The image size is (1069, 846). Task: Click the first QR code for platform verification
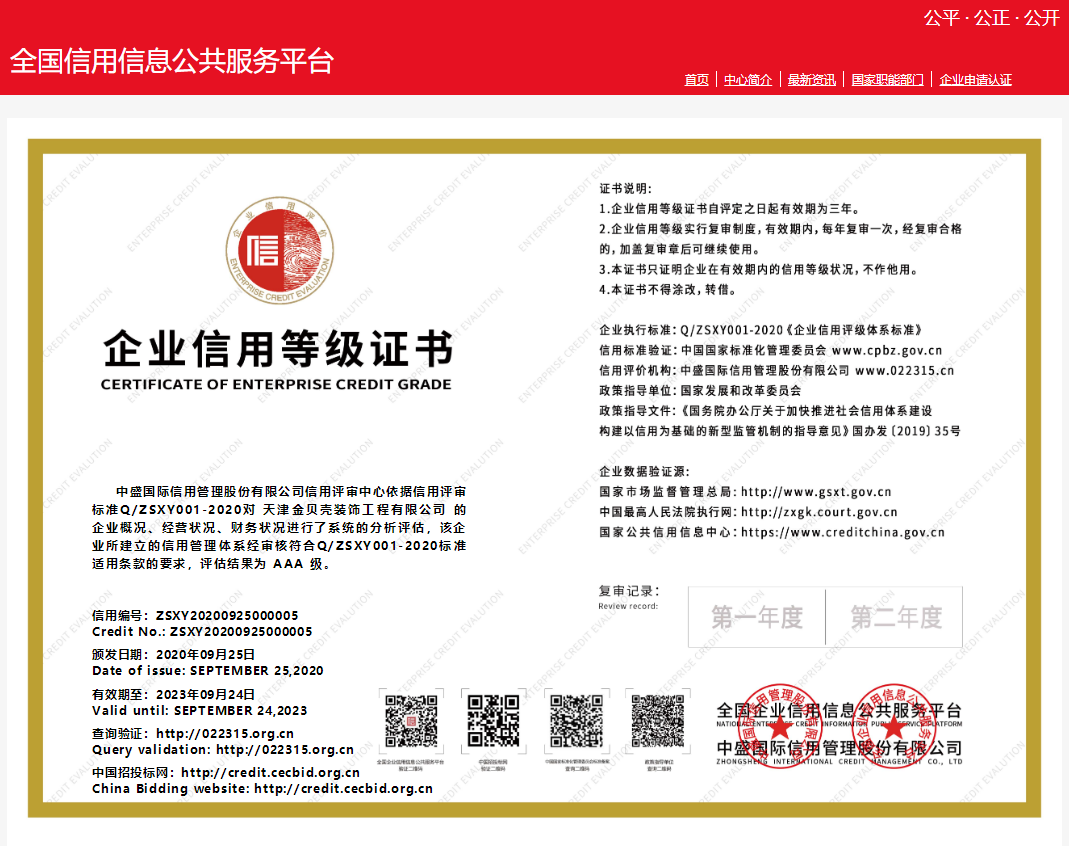(x=411, y=720)
